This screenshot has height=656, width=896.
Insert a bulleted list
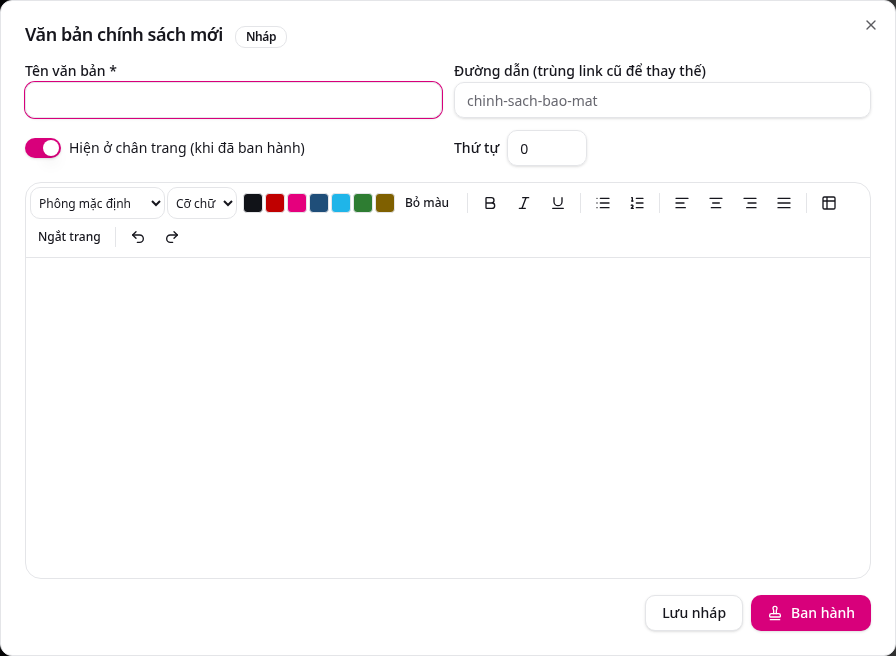[x=603, y=203]
